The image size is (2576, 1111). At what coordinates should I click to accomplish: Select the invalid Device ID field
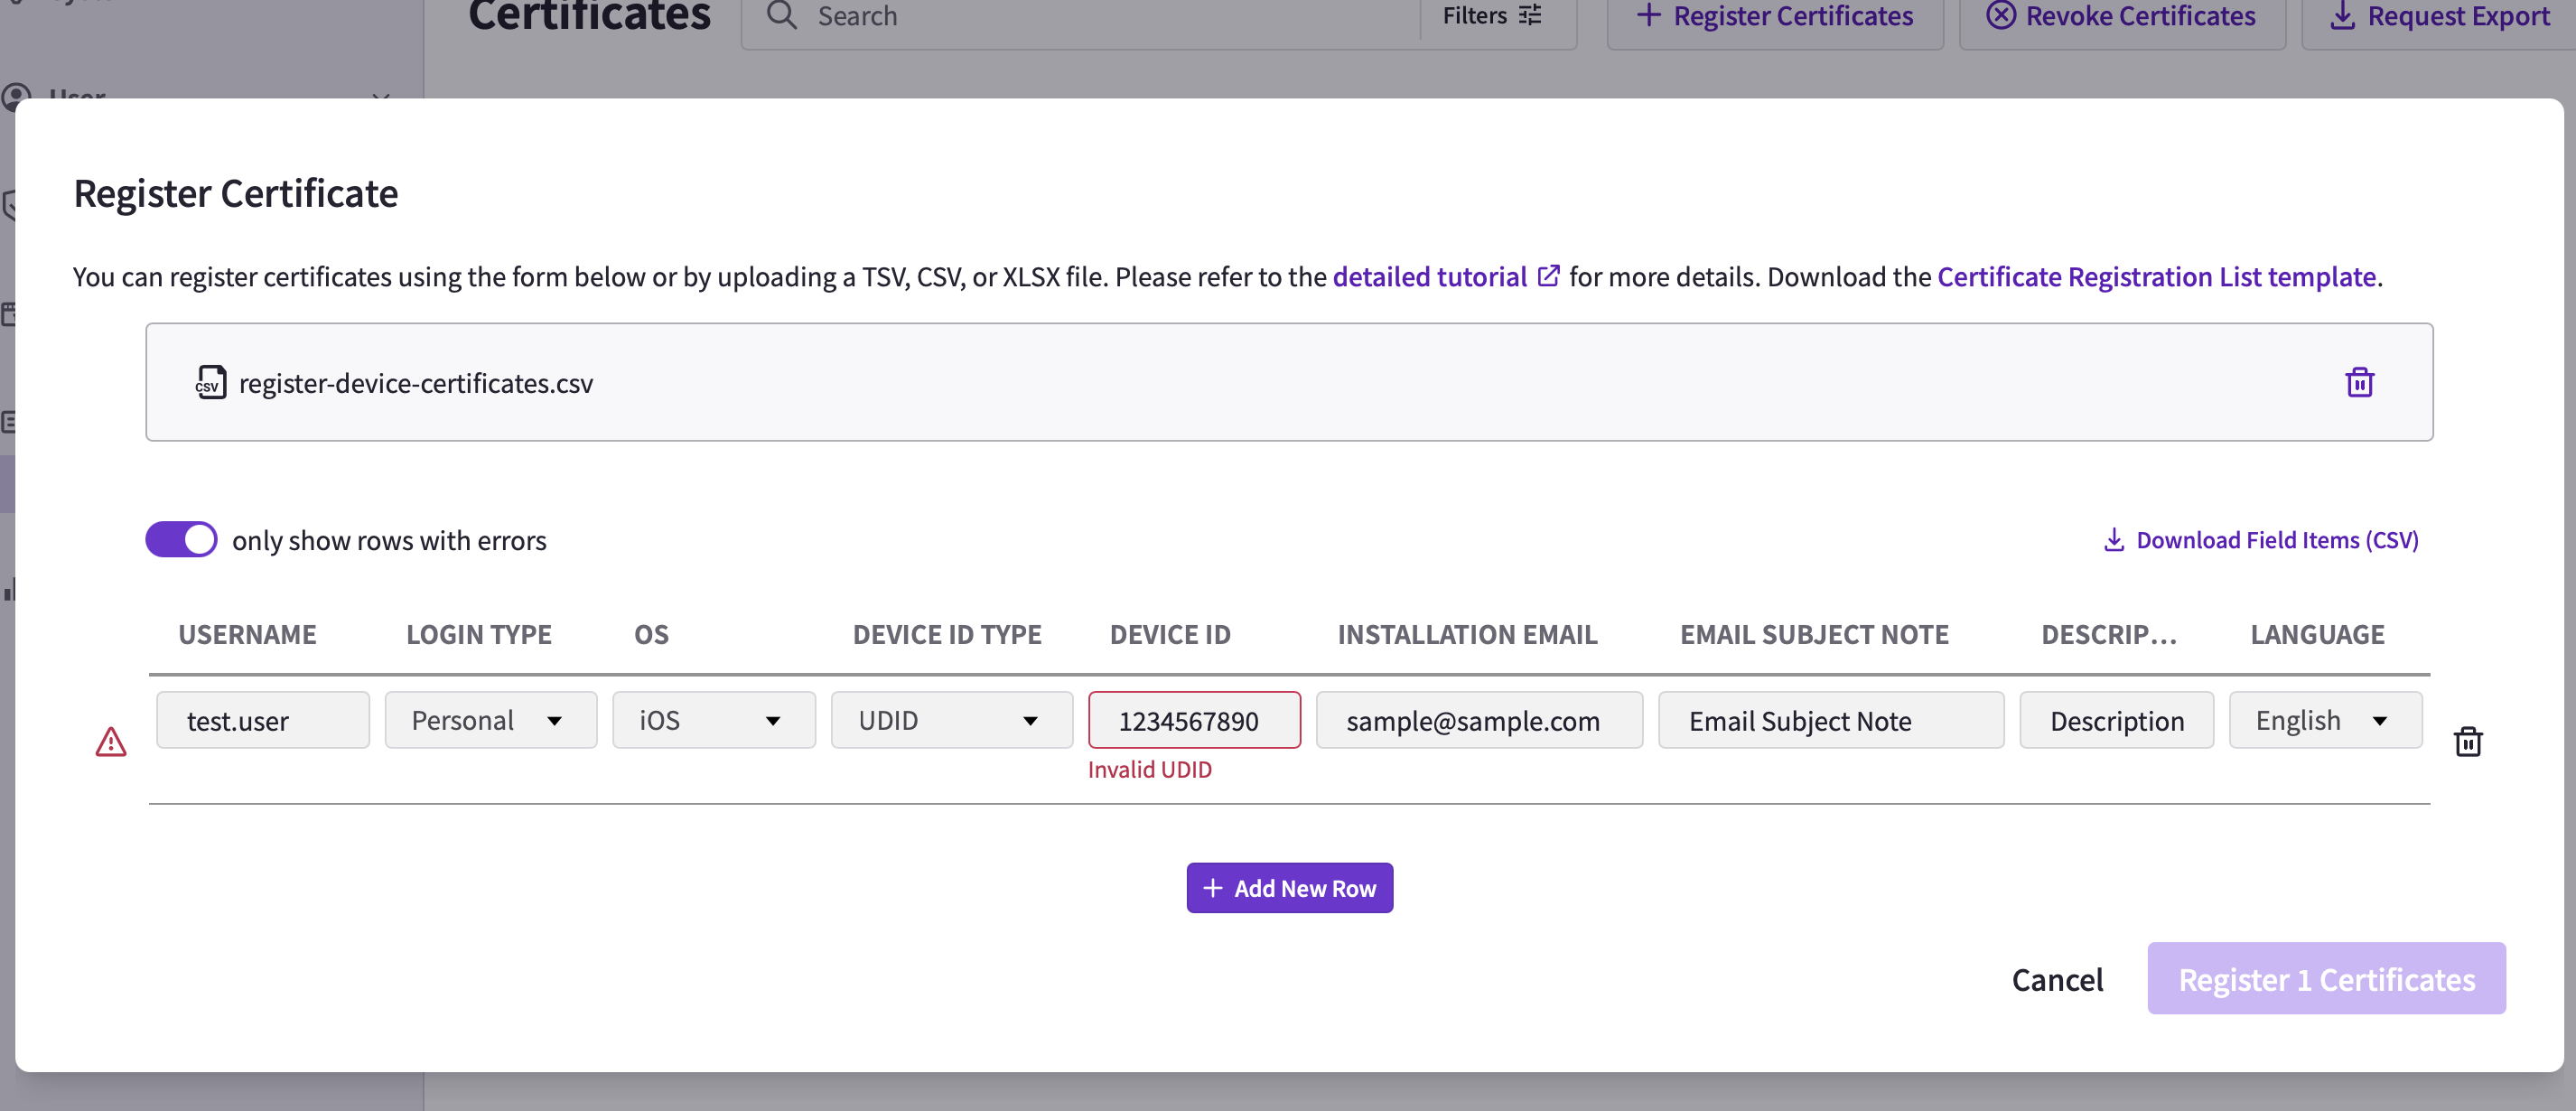click(1194, 719)
